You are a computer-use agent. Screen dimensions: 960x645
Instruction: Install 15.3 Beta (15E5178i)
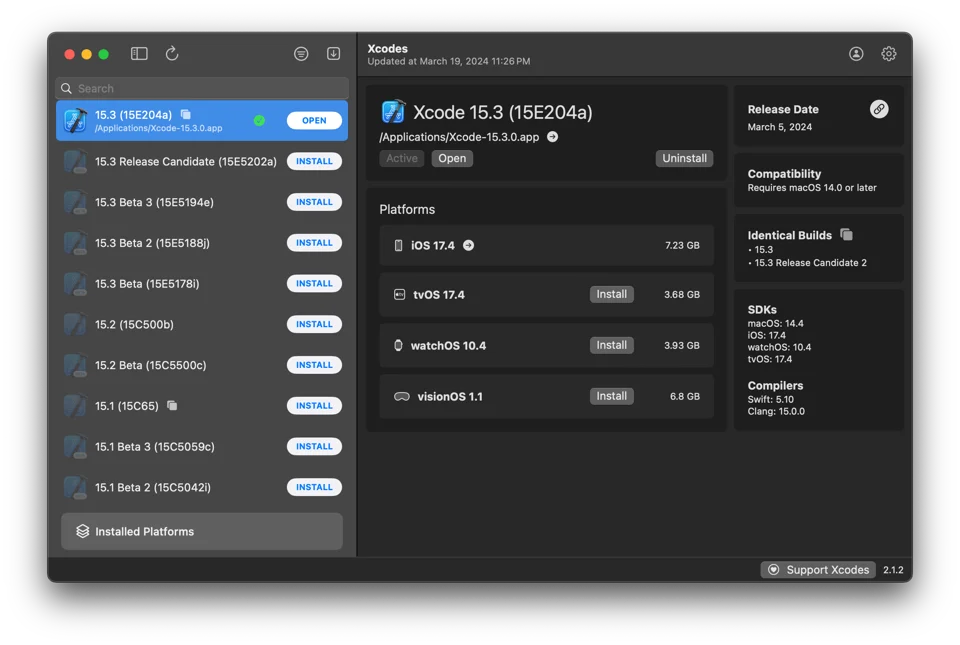(x=314, y=283)
